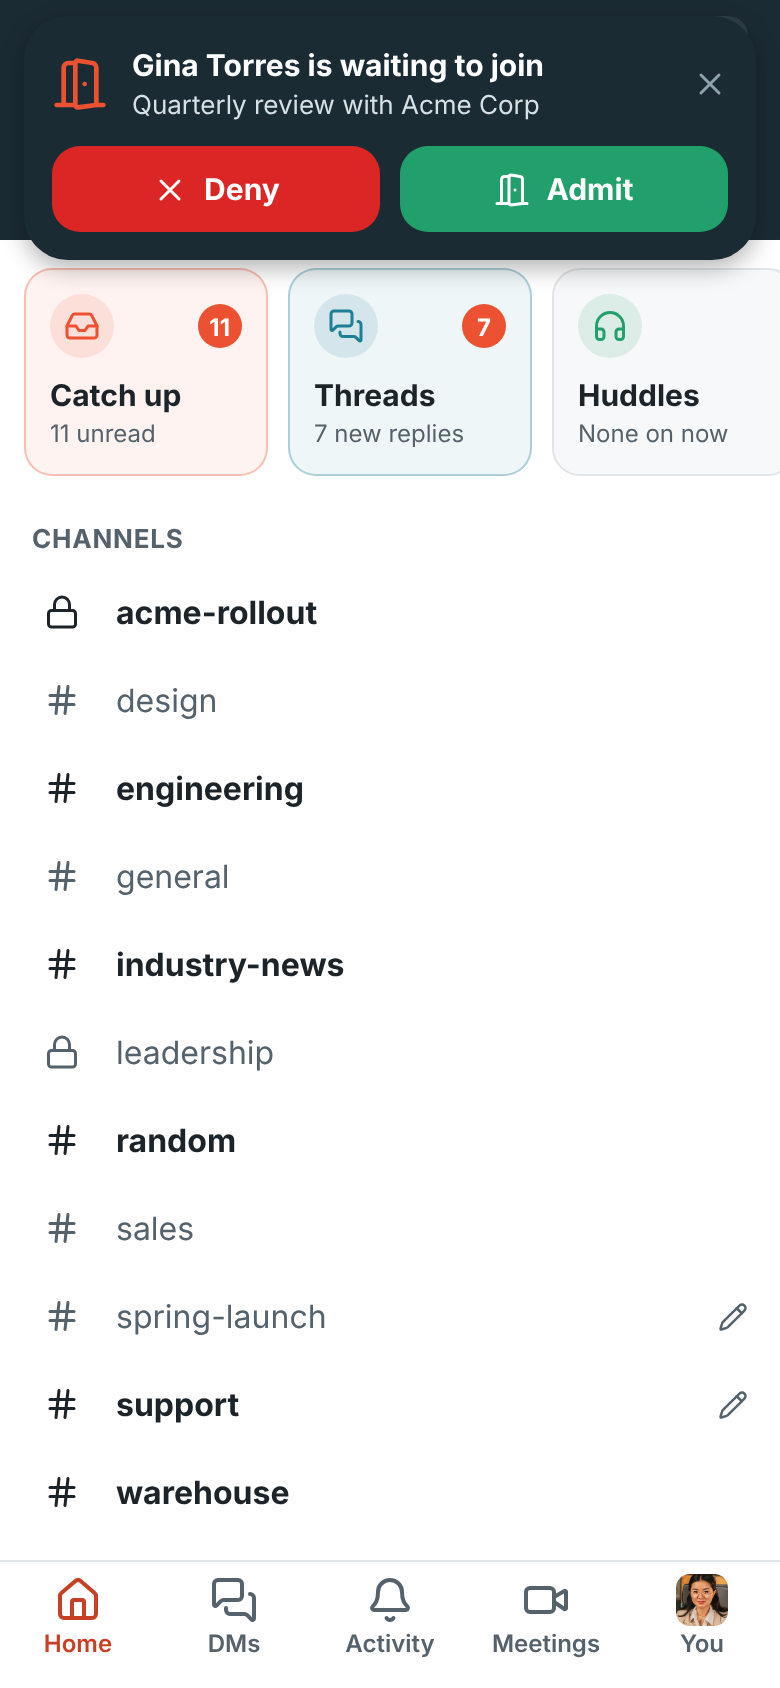780x1688 pixels.
Task: Open the engineering channel
Action: coord(390,789)
